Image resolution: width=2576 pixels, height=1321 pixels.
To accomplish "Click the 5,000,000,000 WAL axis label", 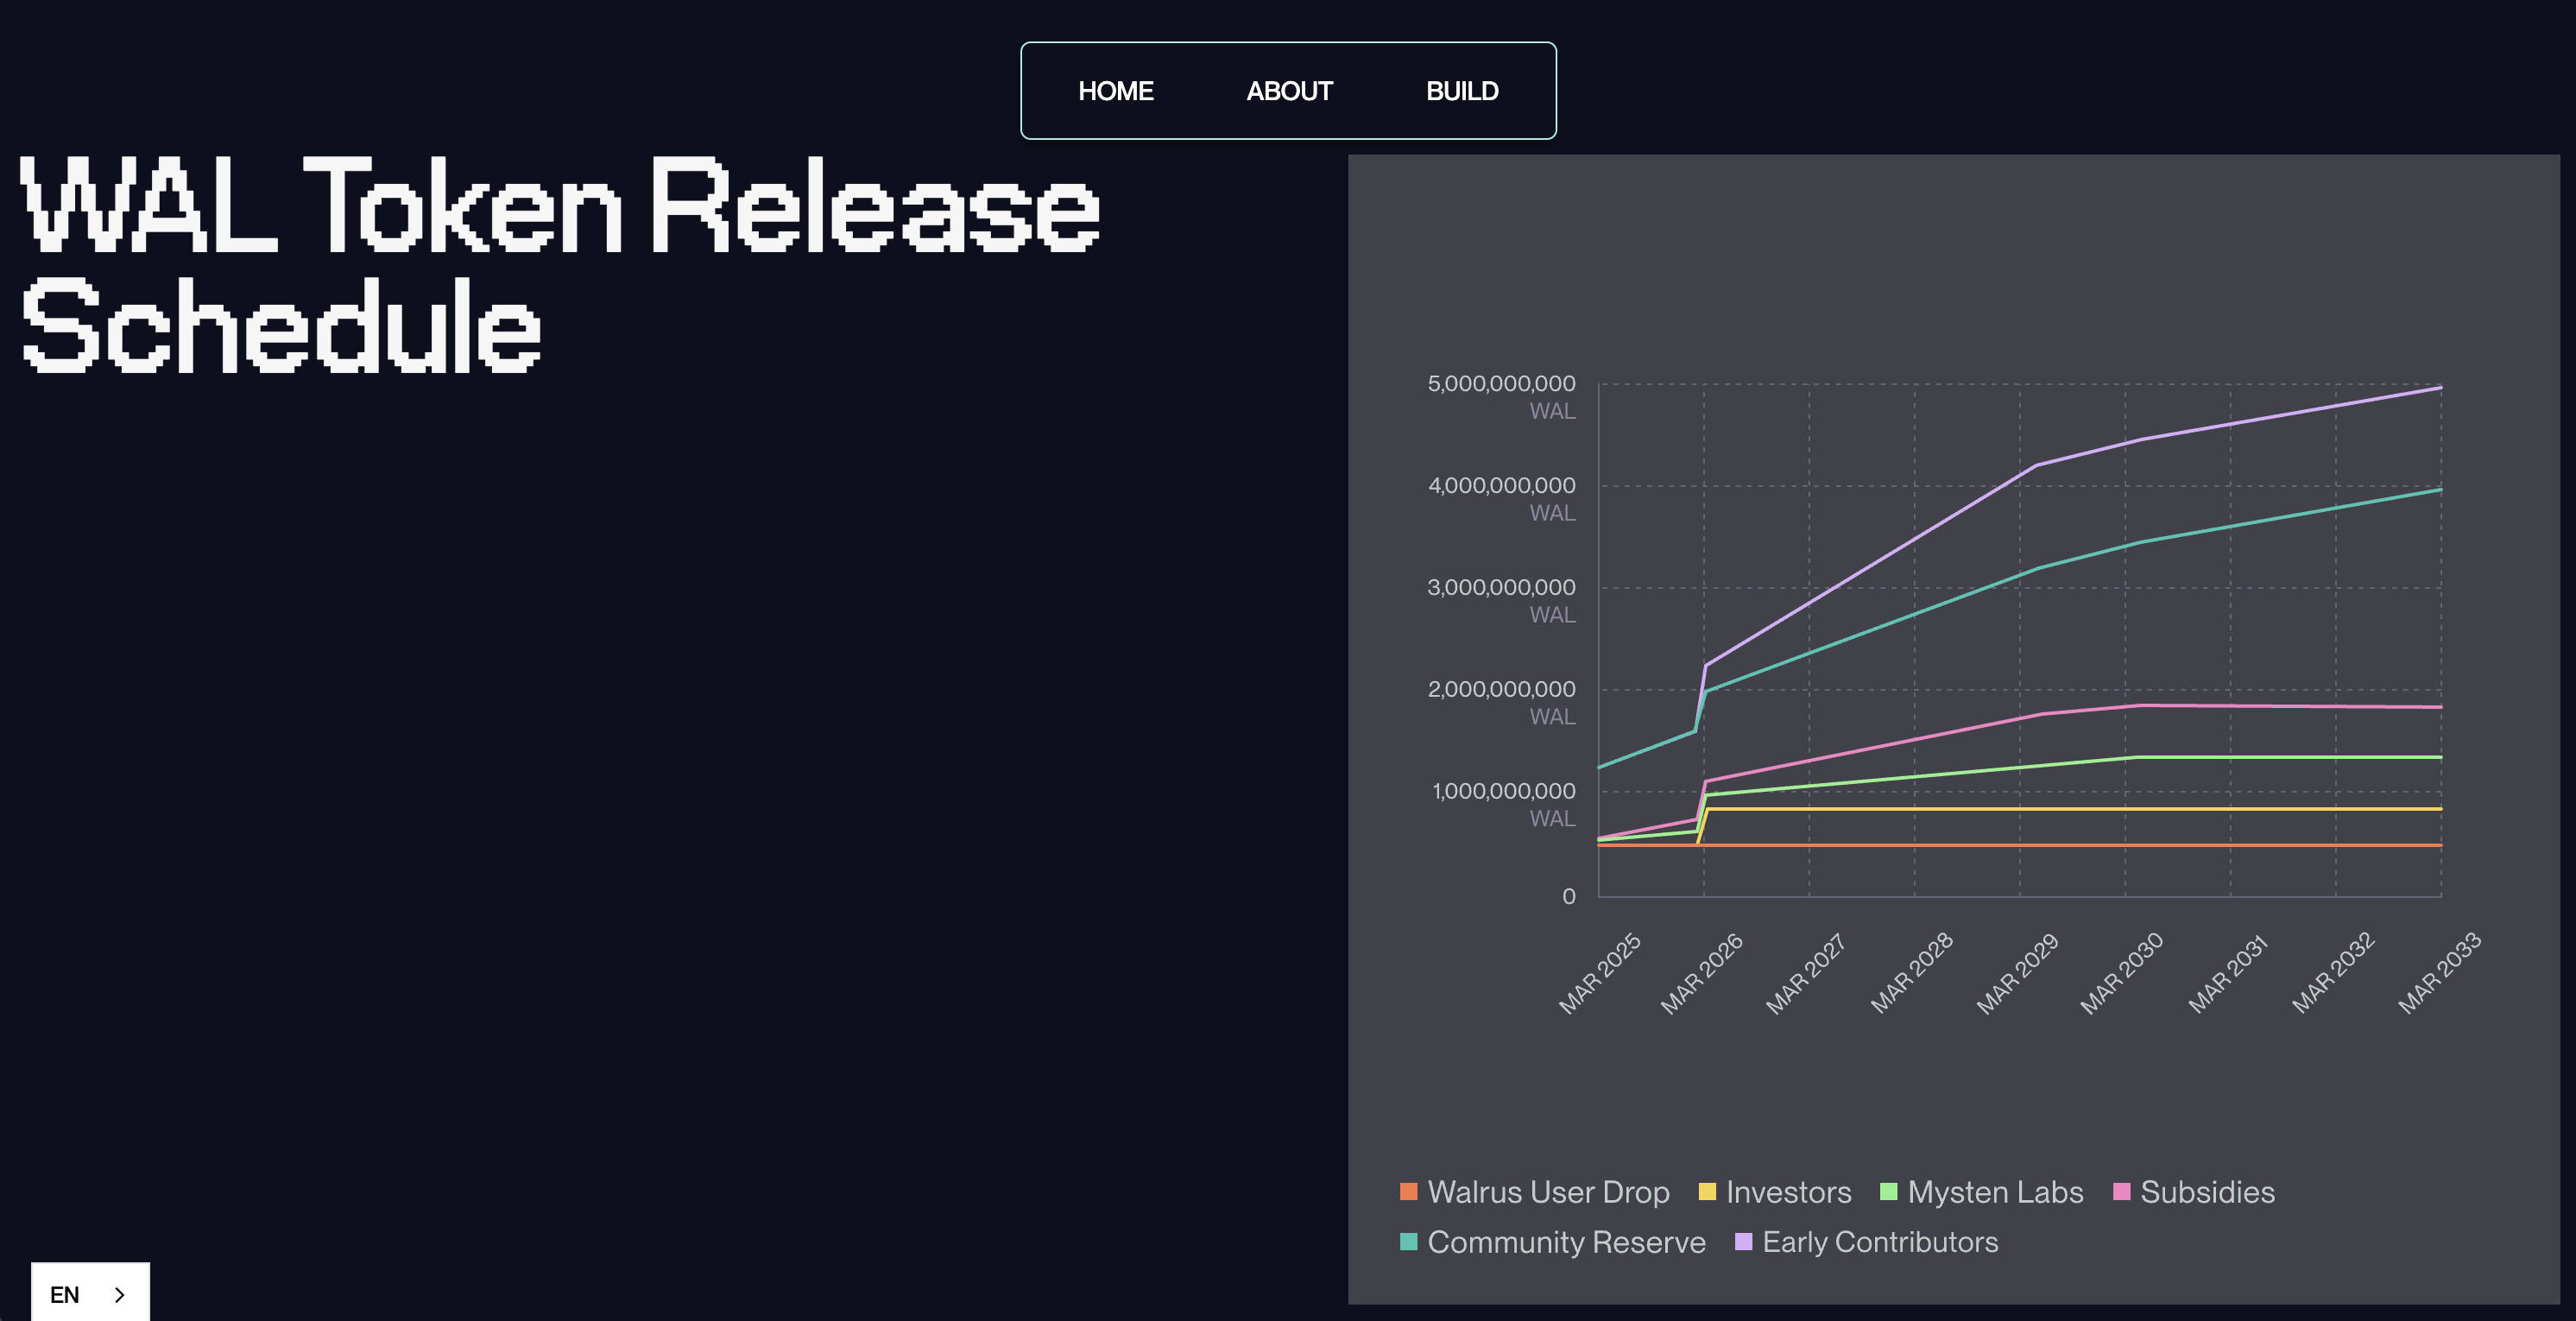I will click(1501, 384).
